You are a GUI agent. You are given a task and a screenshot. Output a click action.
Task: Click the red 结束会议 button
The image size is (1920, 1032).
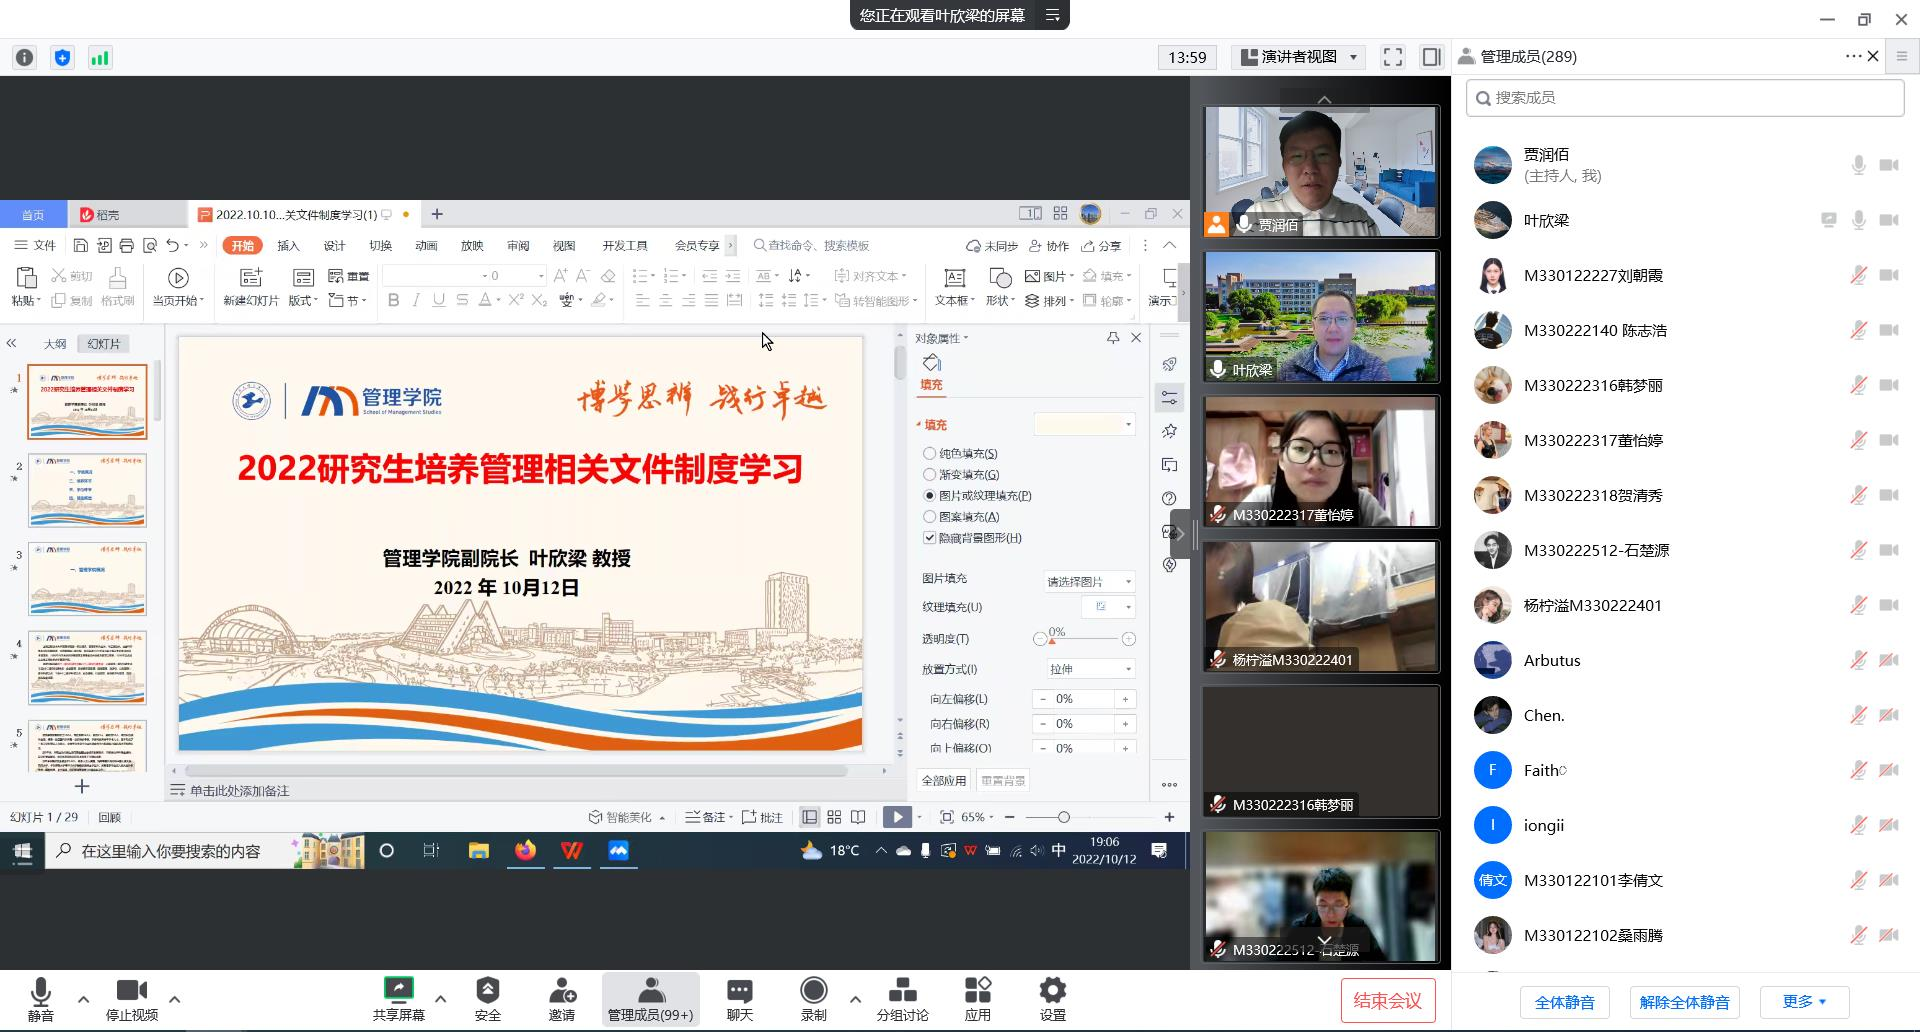tap(1387, 1000)
